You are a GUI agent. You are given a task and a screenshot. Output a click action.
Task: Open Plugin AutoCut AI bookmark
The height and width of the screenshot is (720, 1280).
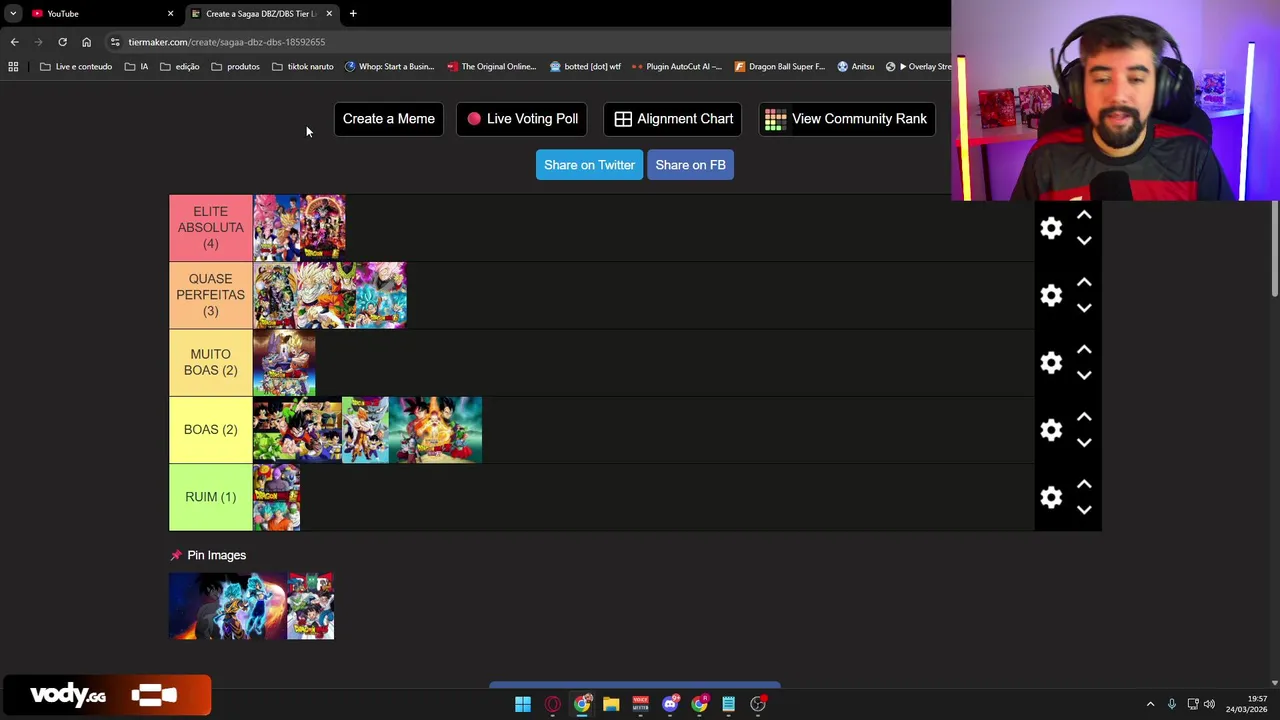pos(677,67)
